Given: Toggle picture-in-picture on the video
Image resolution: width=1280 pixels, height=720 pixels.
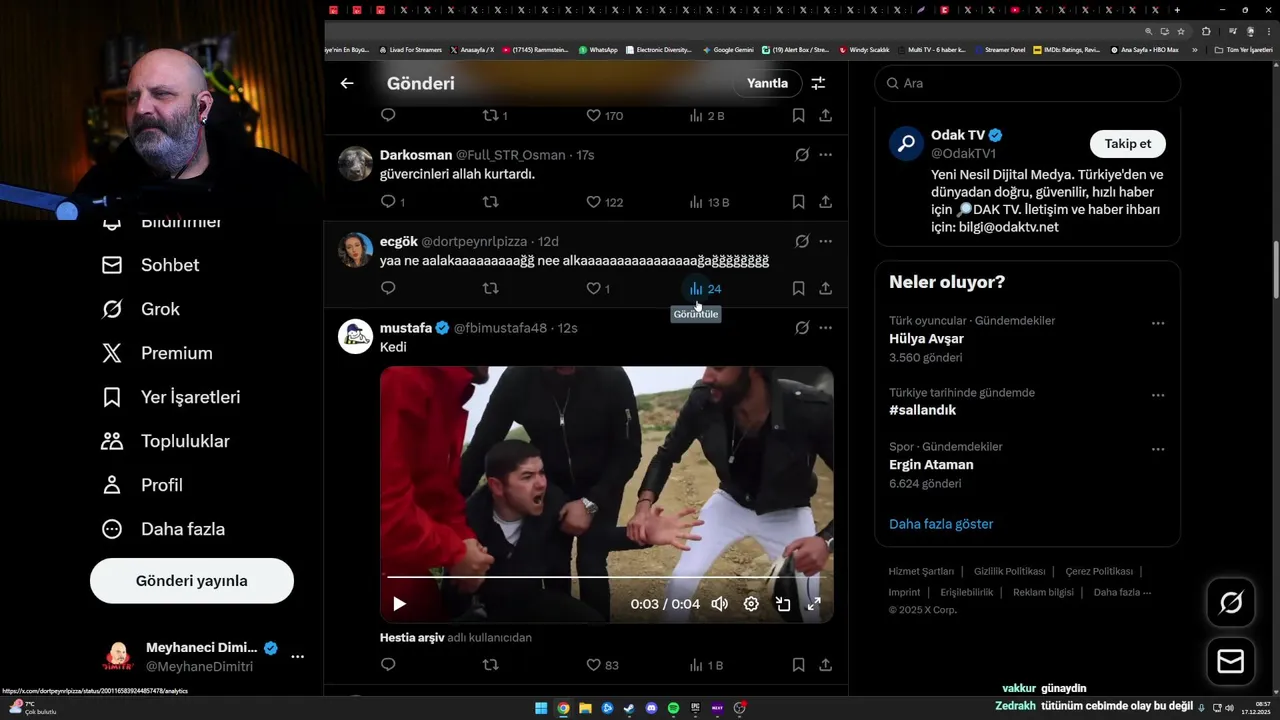Looking at the screenshot, I should pyautogui.click(x=783, y=604).
